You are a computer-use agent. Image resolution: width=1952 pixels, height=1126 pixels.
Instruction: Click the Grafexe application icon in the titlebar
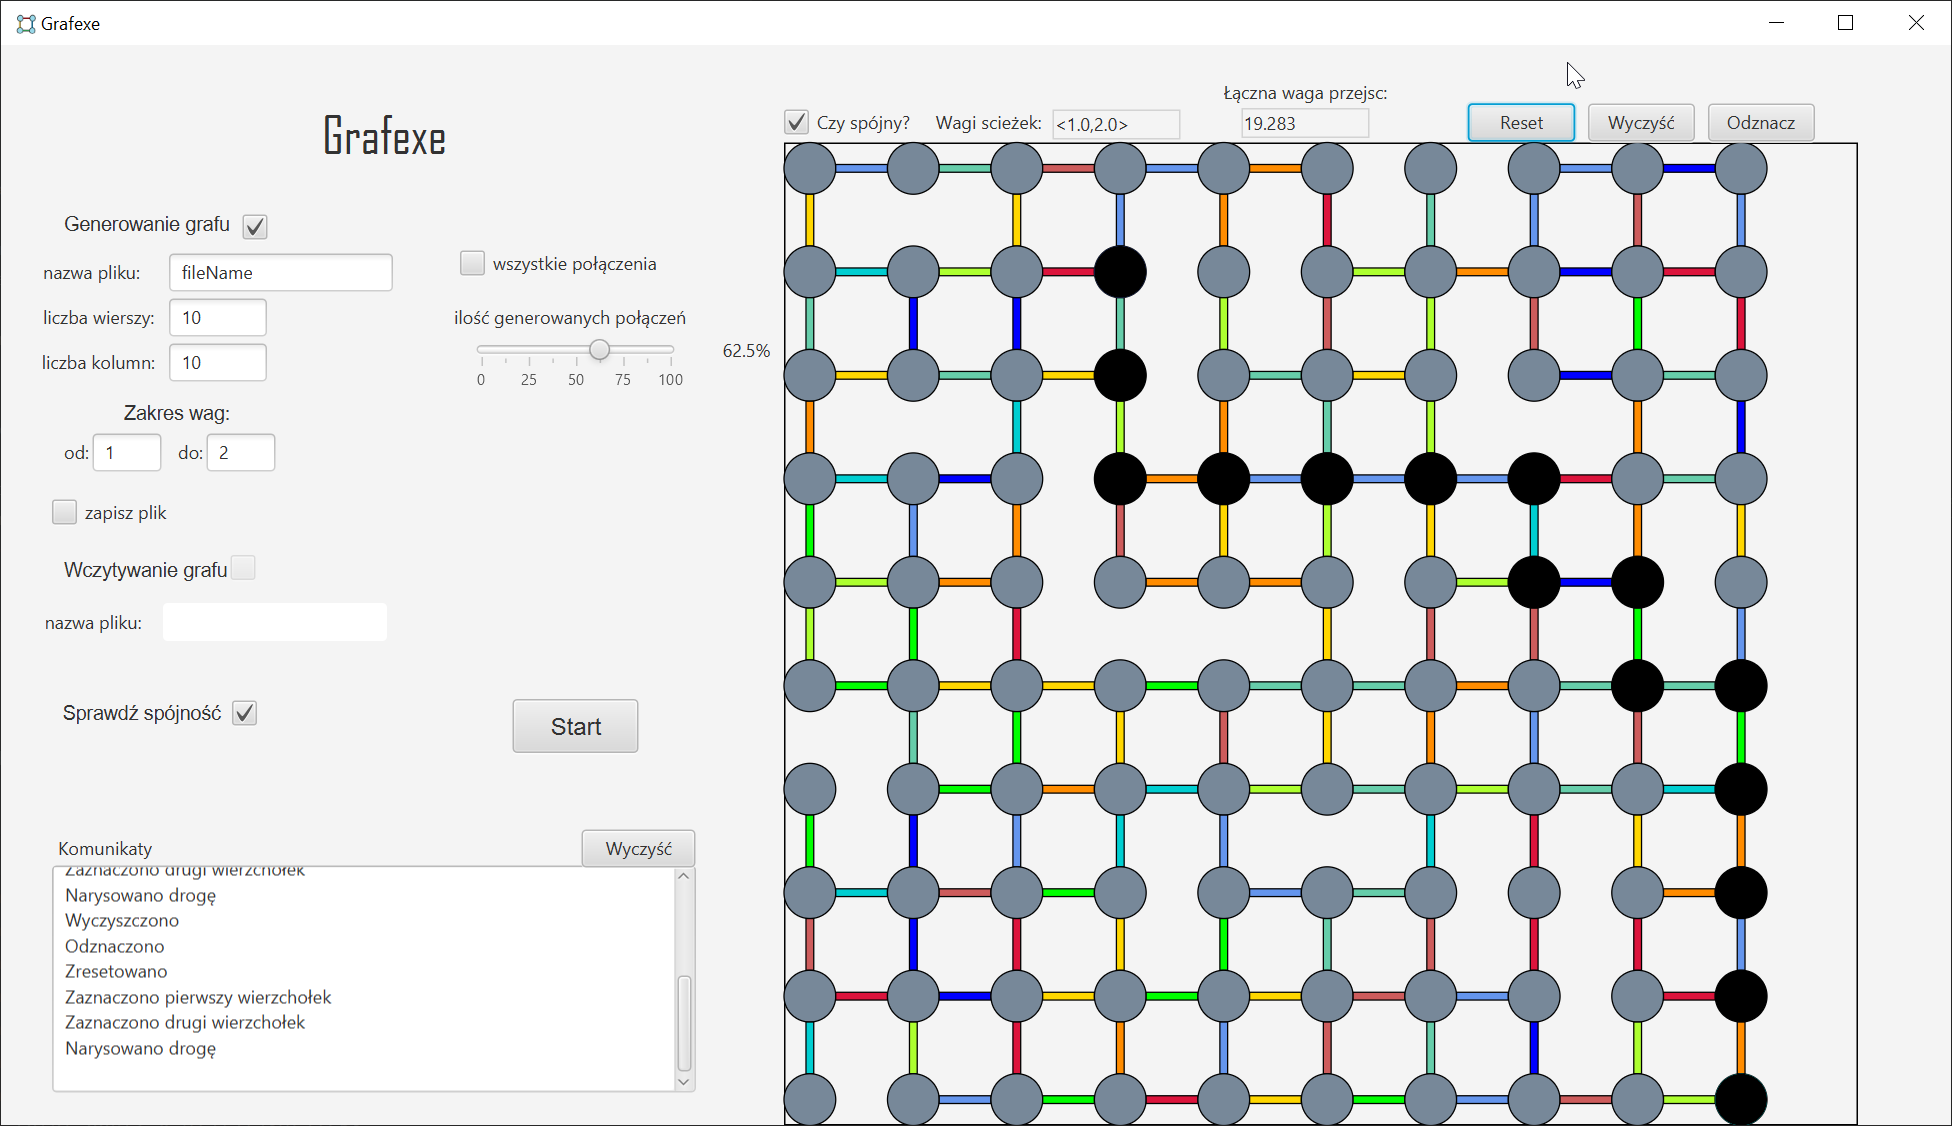coord(24,23)
